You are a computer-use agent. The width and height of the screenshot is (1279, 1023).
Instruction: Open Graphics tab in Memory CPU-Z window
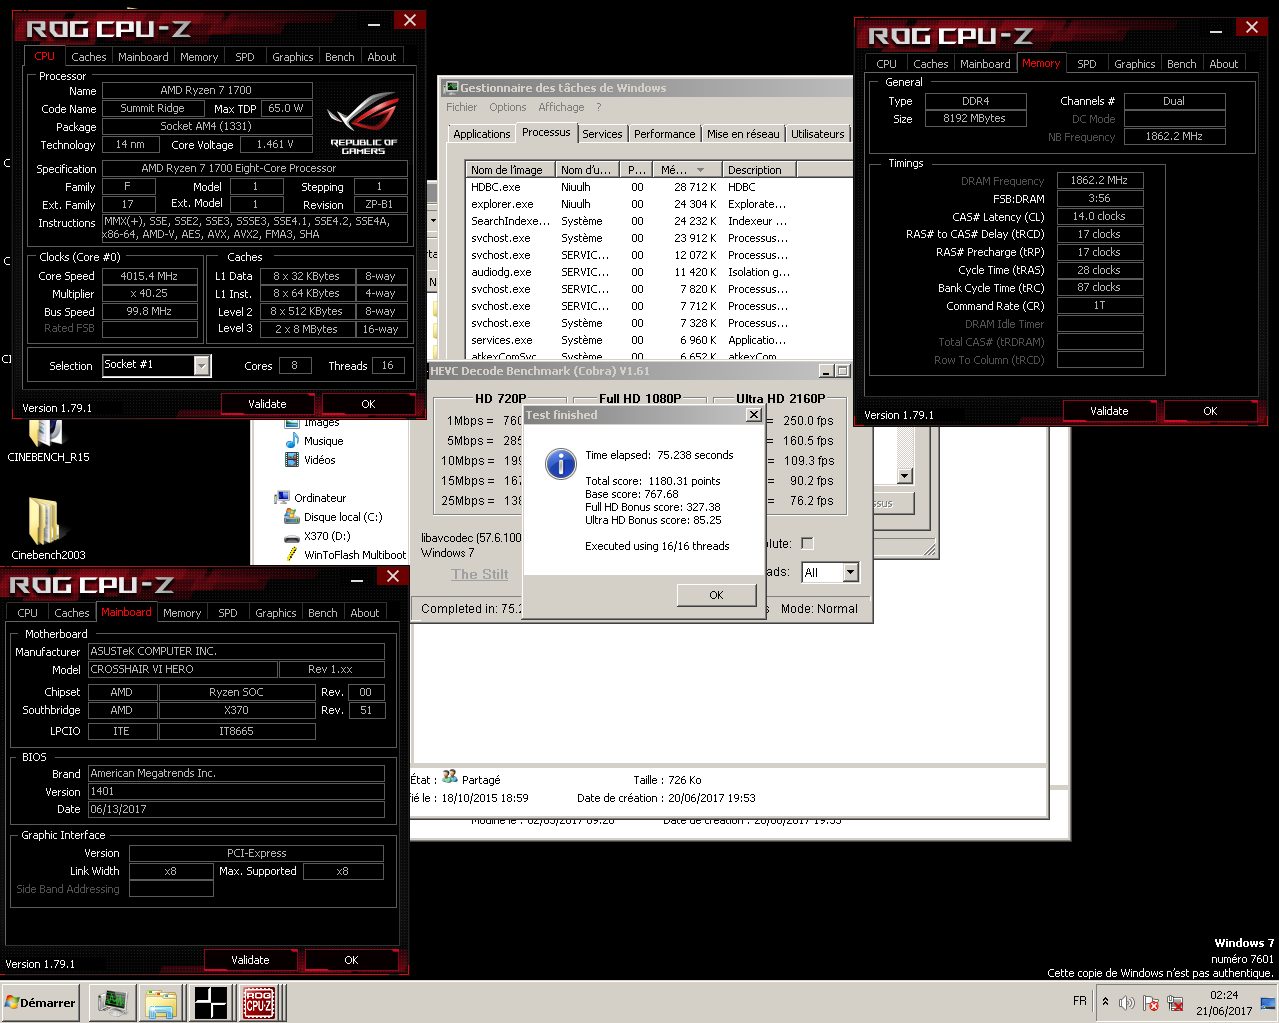coord(1135,64)
